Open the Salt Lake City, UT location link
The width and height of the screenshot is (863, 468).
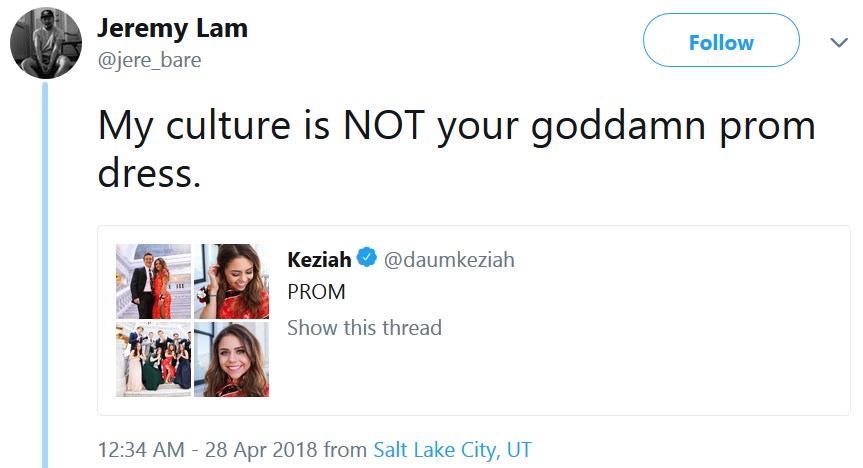(x=452, y=450)
